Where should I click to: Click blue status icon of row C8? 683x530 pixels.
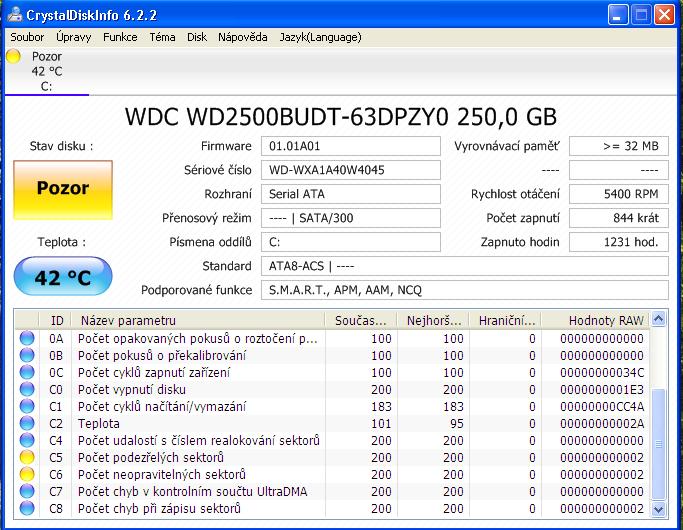click(27, 508)
